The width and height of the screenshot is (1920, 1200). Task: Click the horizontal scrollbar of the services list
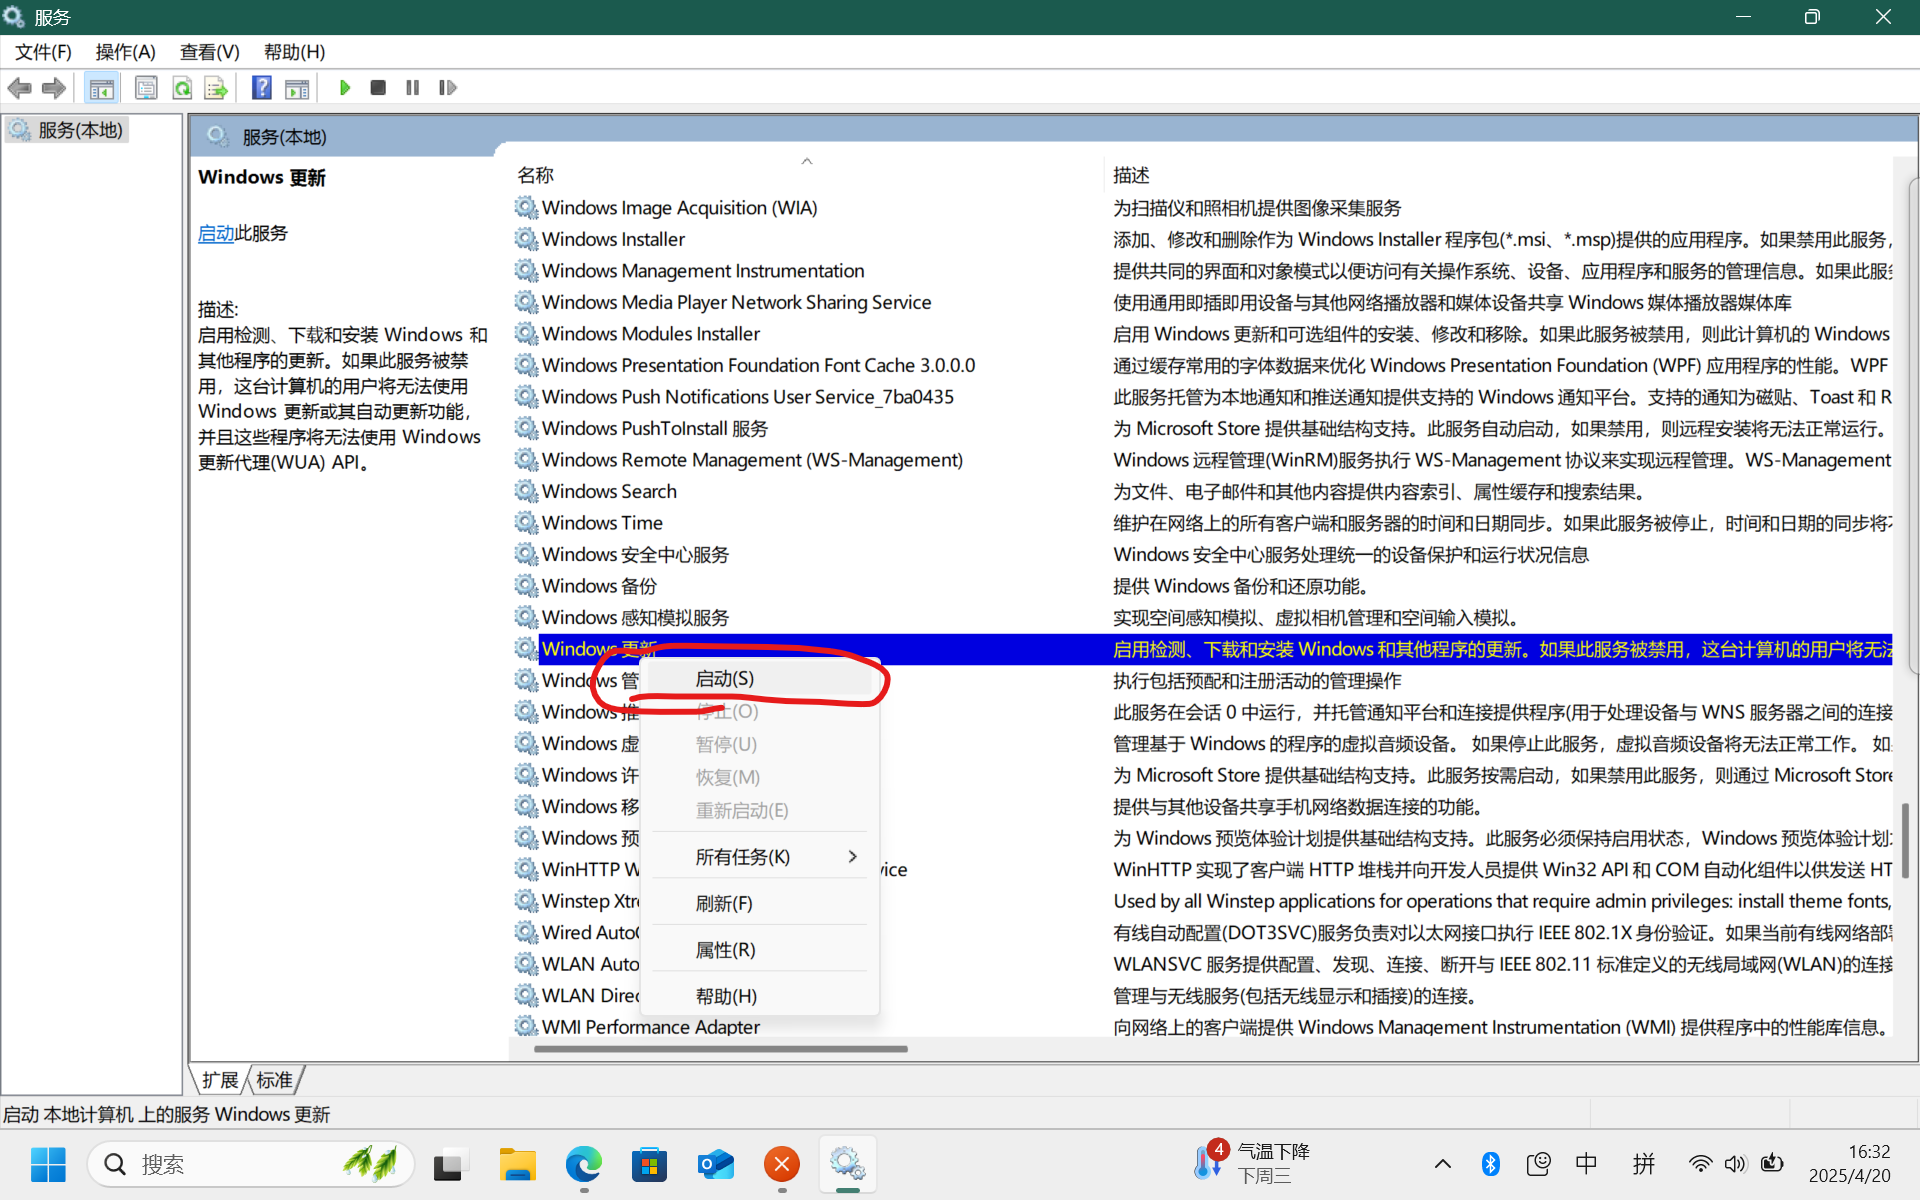(720, 1049)
